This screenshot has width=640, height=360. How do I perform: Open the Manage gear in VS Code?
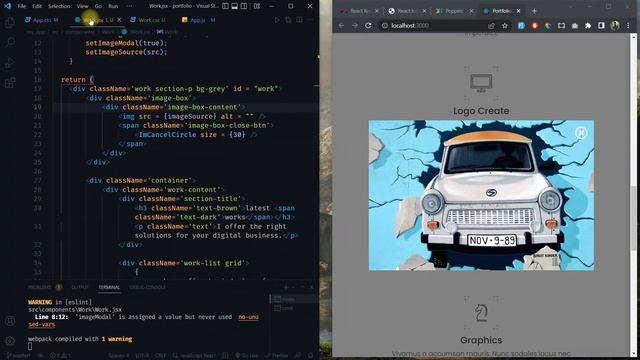pyautogui.click(x=10, y=341)
